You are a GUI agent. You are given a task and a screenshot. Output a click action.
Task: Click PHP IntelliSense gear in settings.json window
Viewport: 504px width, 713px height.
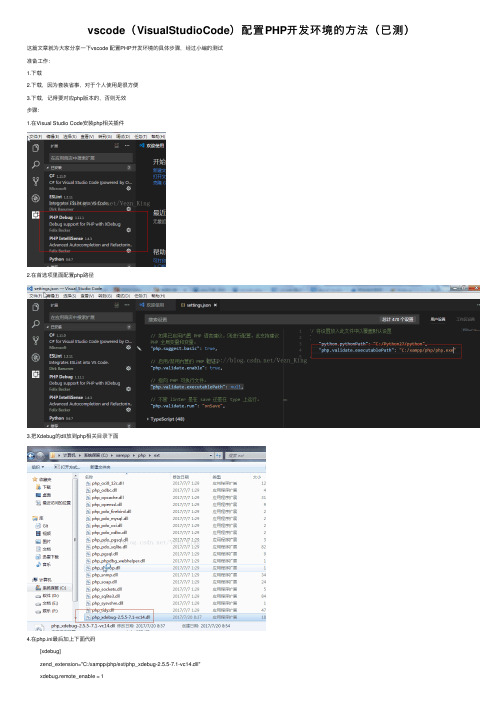pyautogui.click(x=129, y=410)
